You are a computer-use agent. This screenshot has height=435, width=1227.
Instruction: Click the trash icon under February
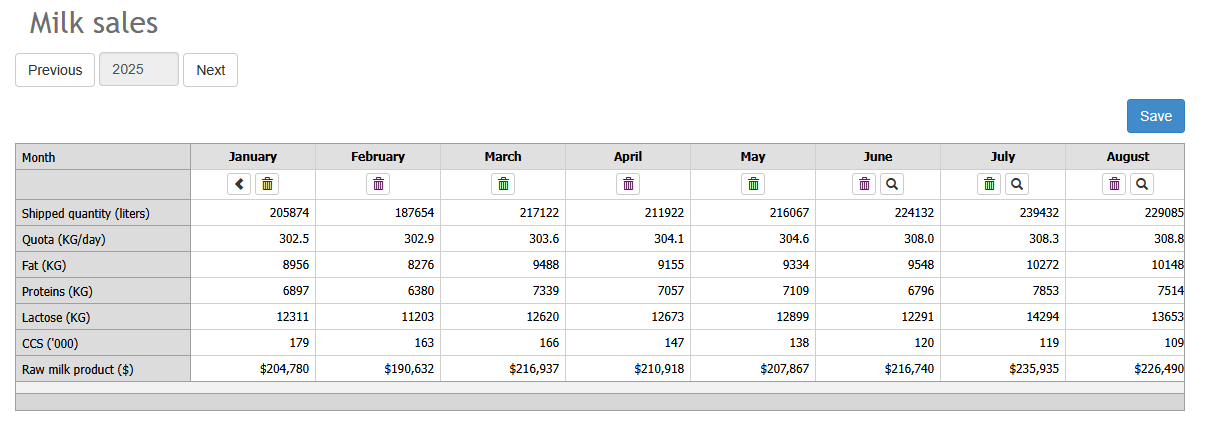(x=378, y=184)
